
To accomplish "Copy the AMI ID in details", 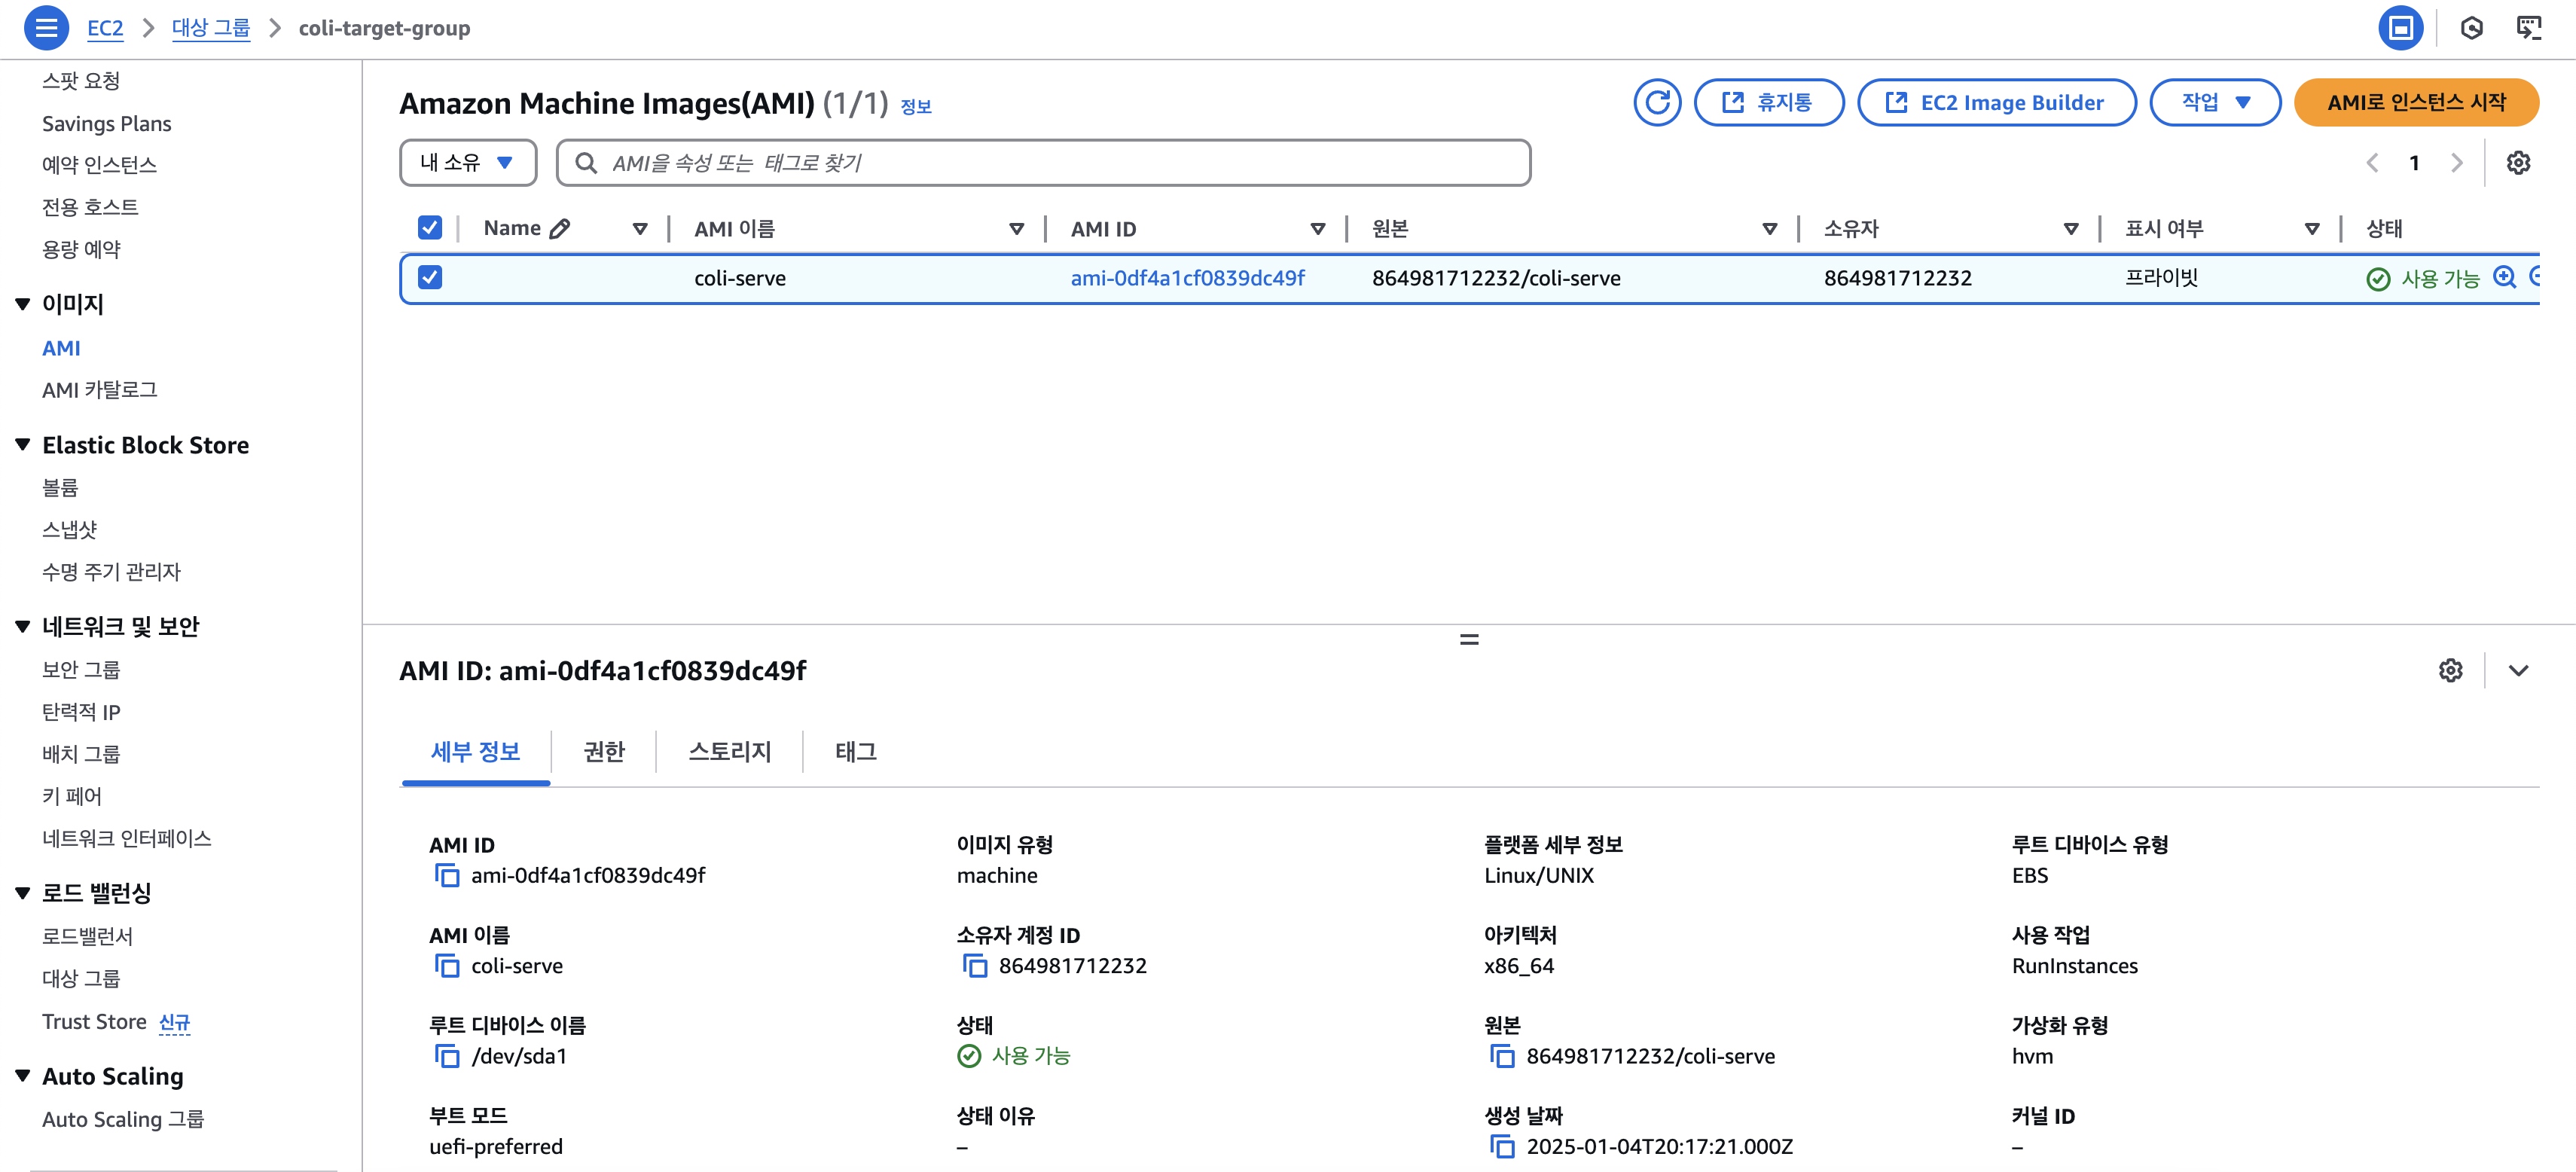I will 447,875.
